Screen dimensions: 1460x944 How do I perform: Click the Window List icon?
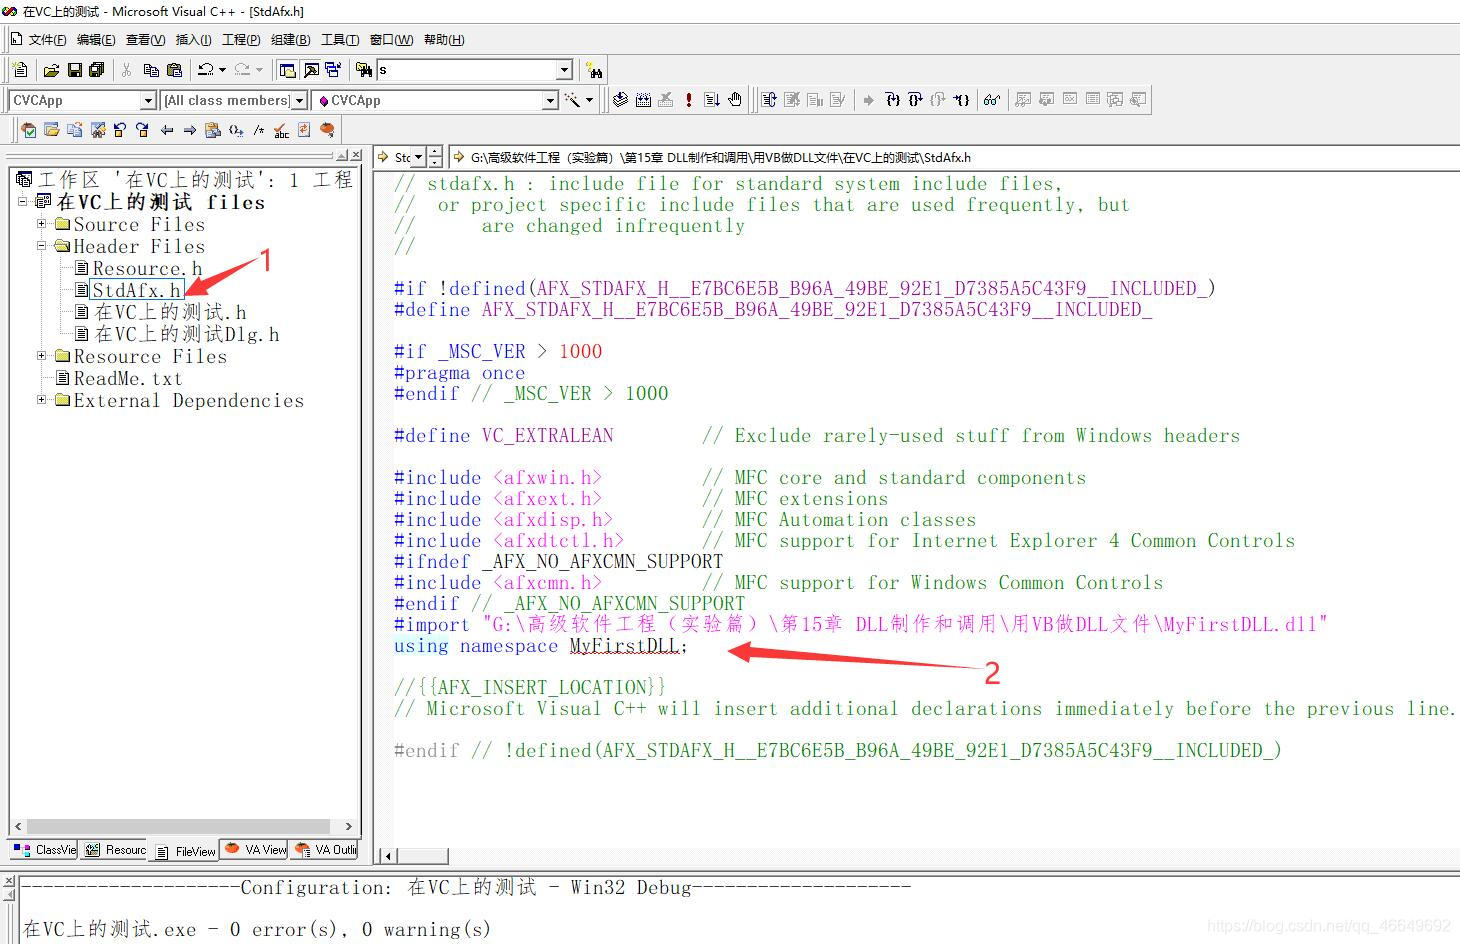333,70
